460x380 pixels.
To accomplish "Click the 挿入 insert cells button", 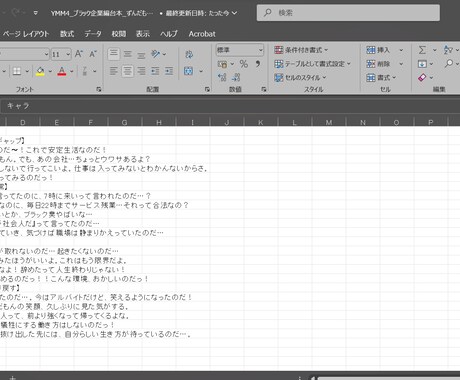I will 378,50.
